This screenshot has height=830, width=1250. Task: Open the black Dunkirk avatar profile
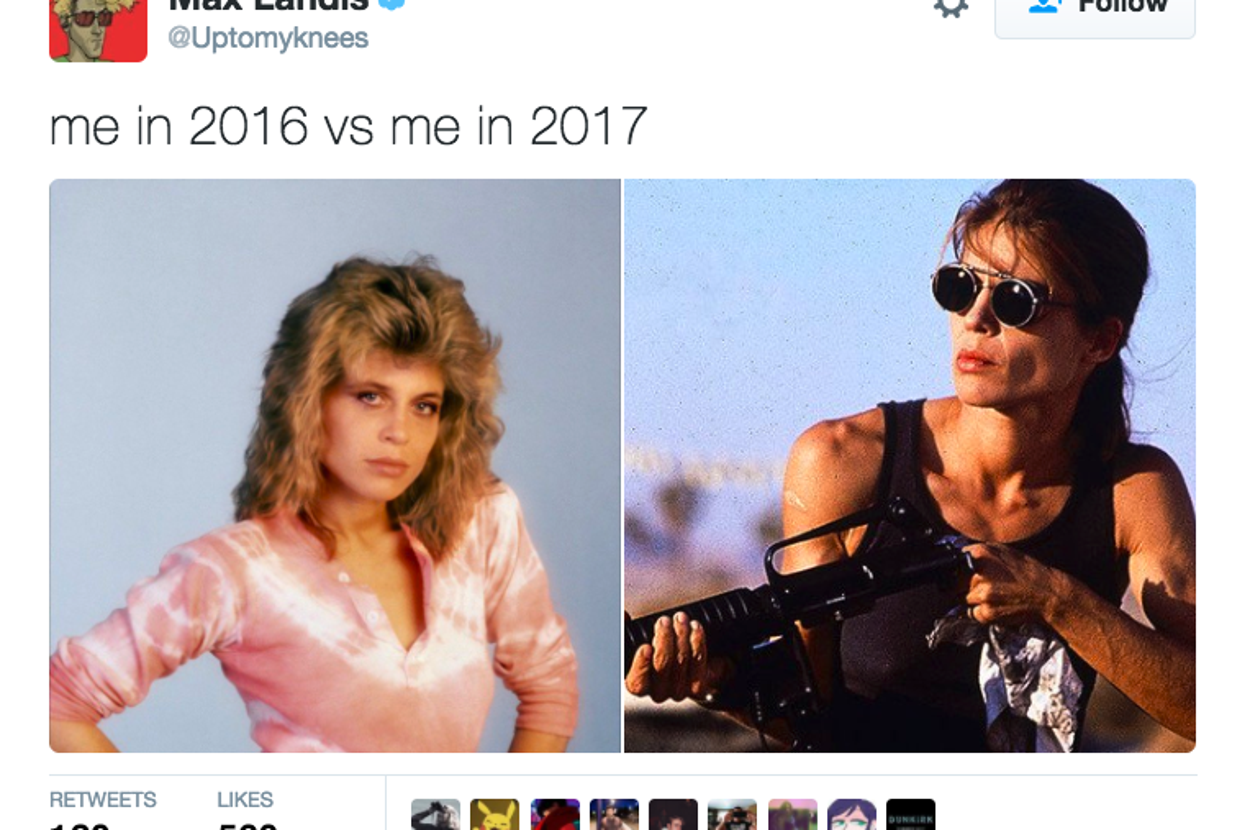pyautogui.click(x=911, y=814)
